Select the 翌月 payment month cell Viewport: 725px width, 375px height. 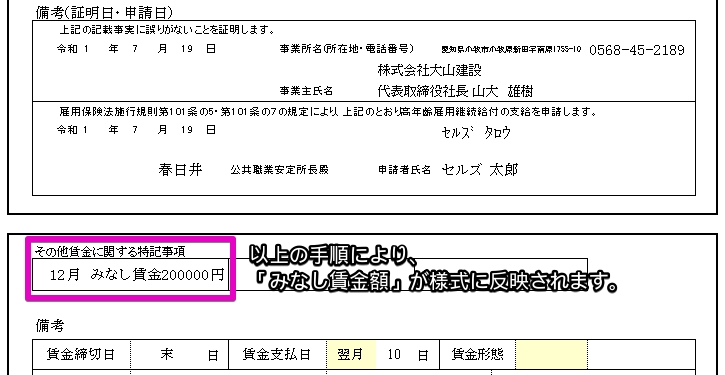(x=351, y=355)
